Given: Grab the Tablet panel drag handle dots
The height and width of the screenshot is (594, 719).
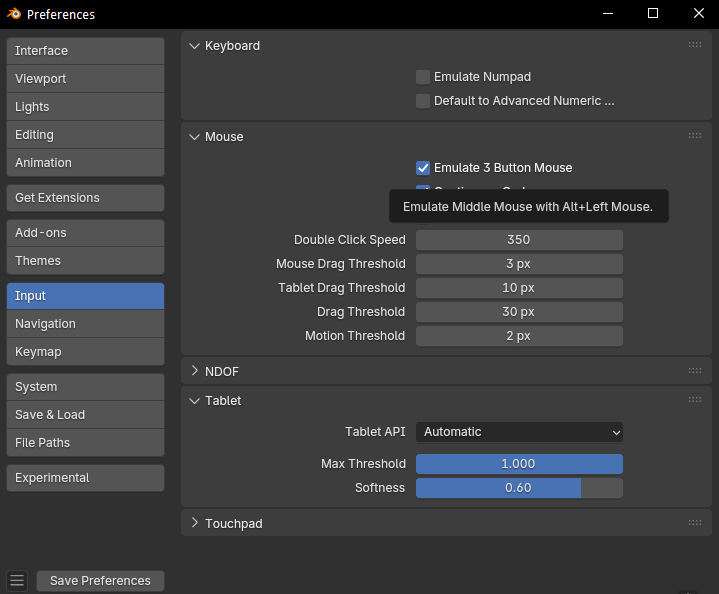Looking at the screenshot, I should (695, 400).
